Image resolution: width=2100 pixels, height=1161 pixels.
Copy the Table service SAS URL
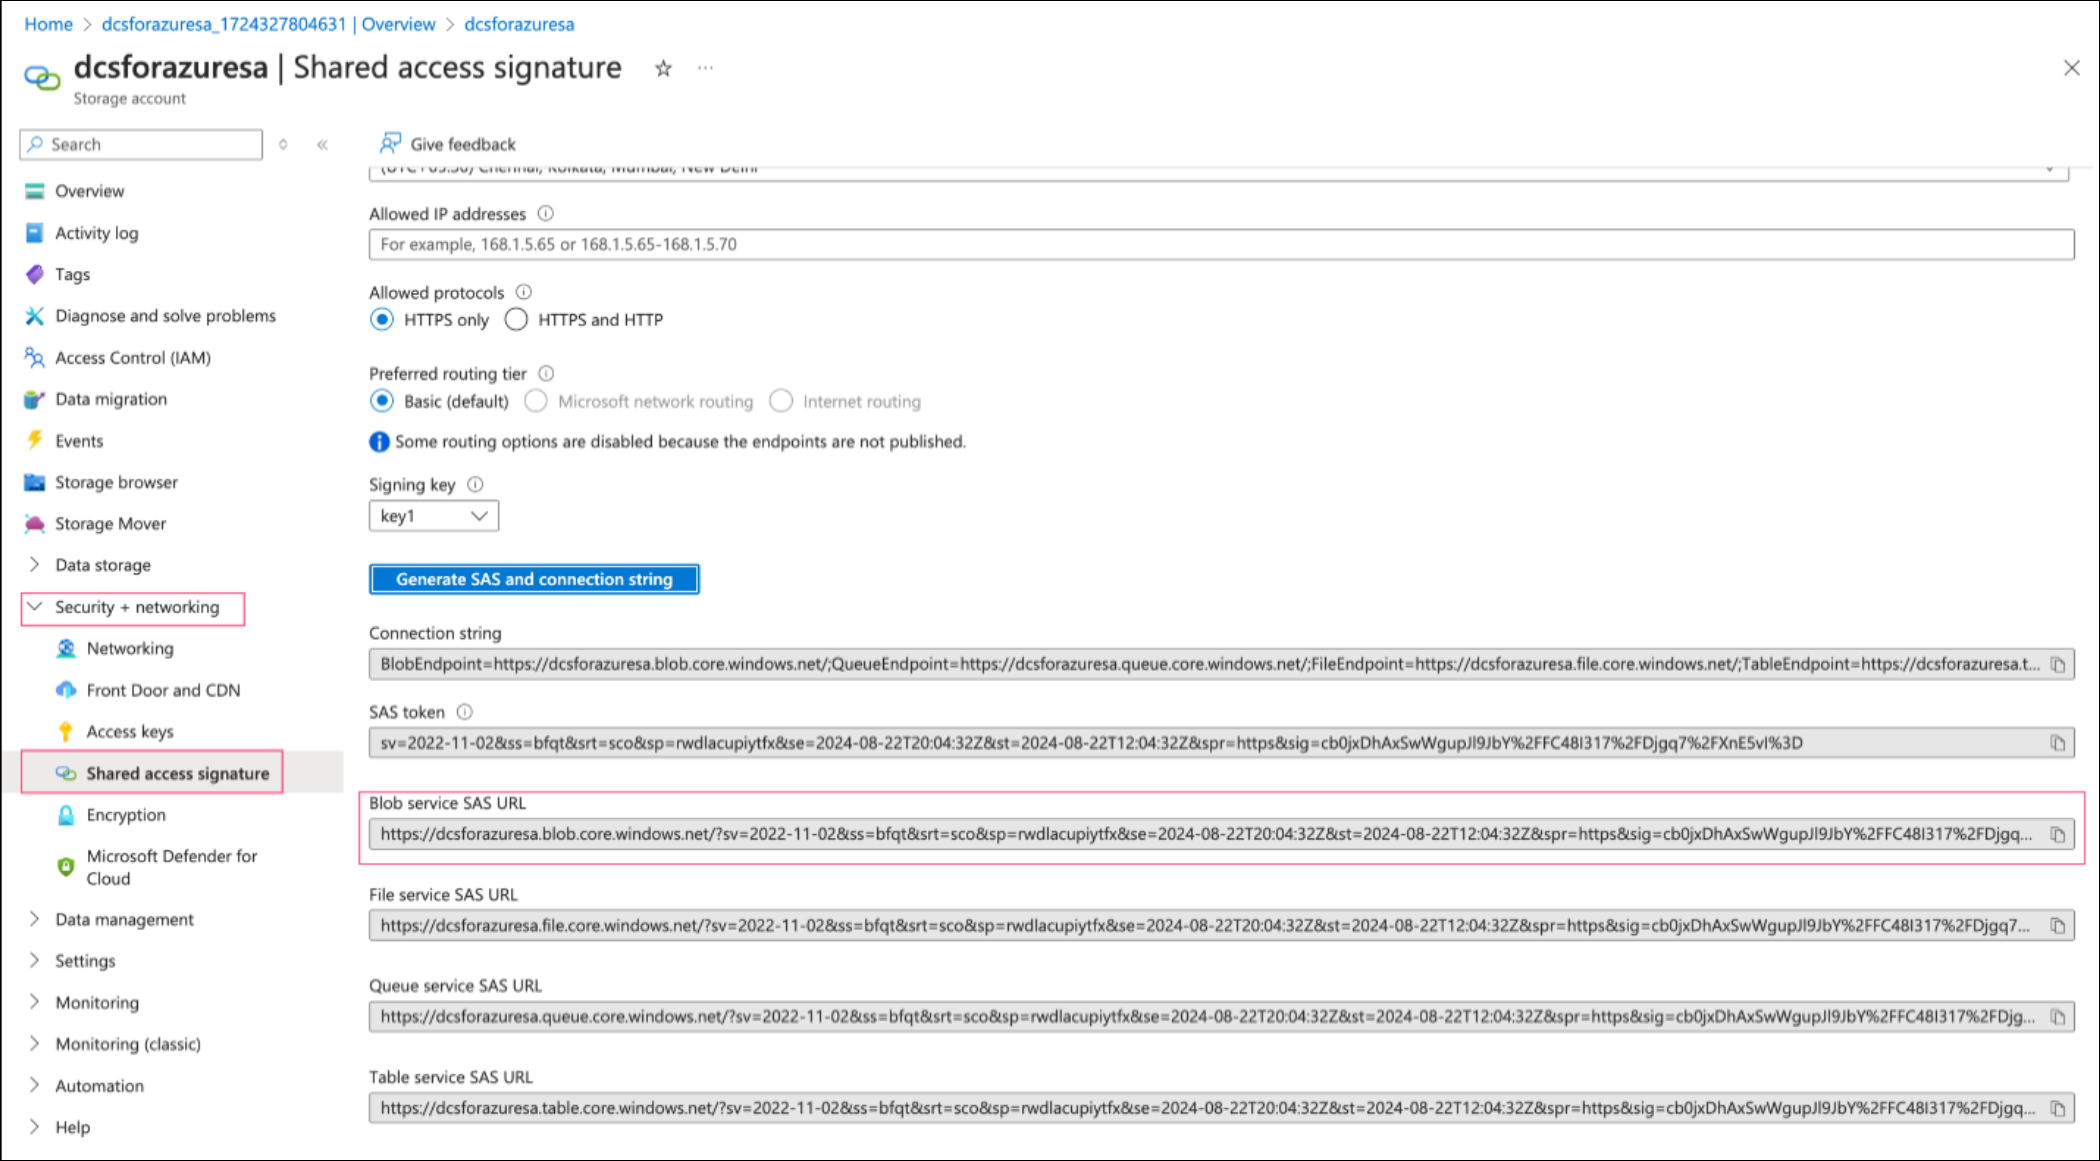point(2058,1109)
